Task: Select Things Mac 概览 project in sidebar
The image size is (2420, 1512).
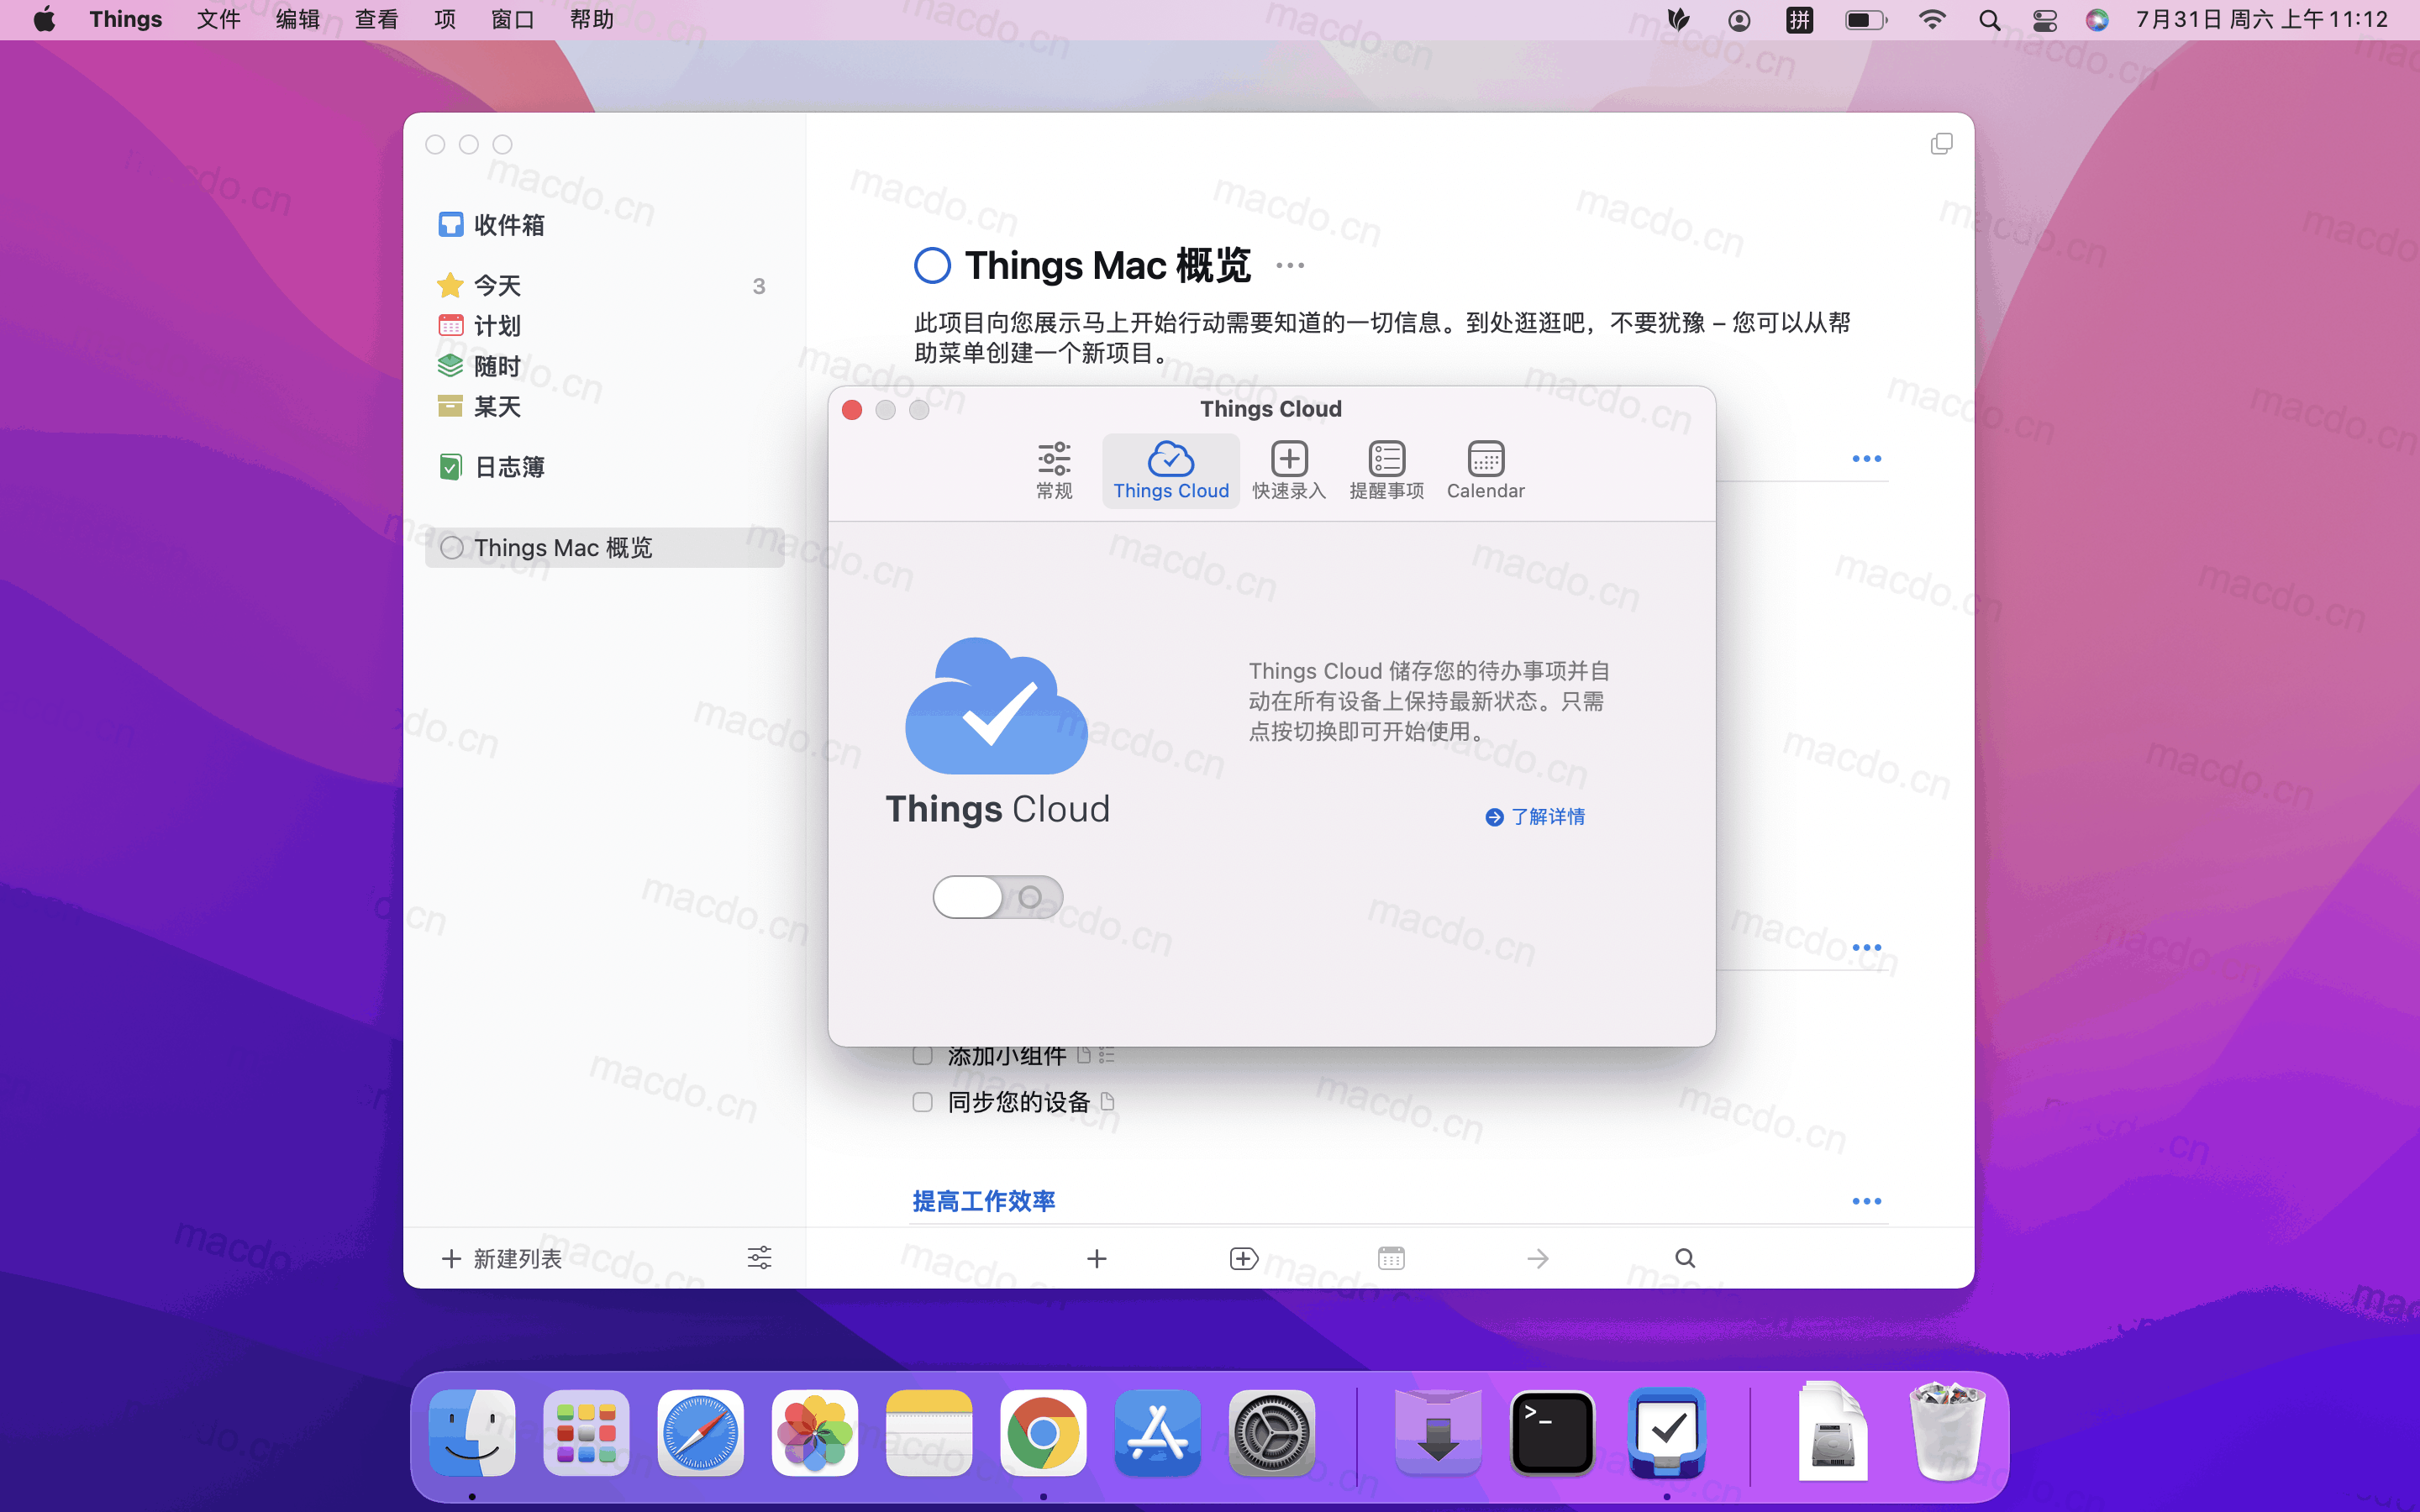Action: coord(604,548)
